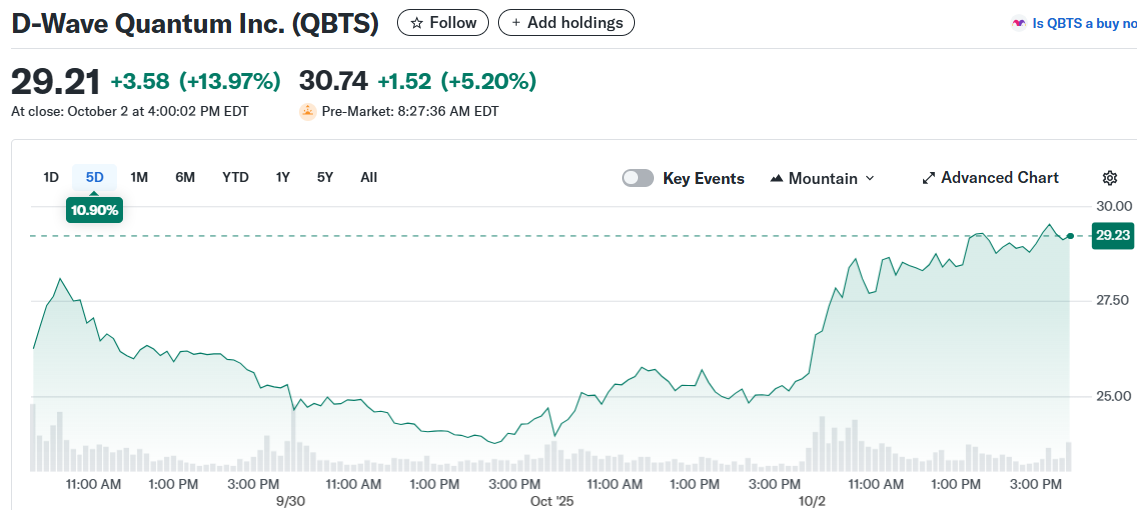Switch to the 1M range
The height and width of the screenshot is (510, 1137).
tap(139, 178)
